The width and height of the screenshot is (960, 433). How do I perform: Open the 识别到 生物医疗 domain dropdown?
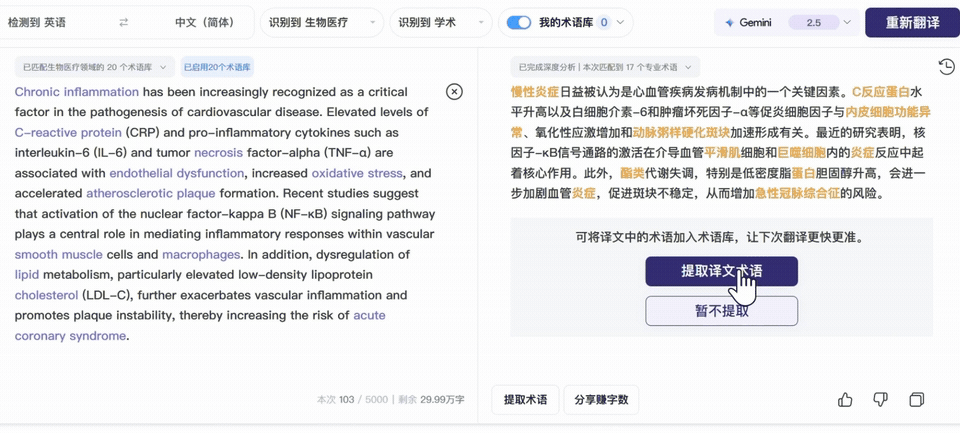pos(322,23)
